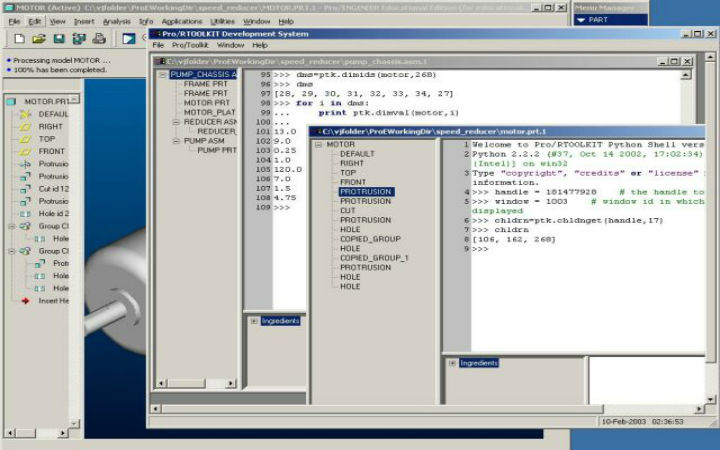Screen dimensions: 720x450
Task: Select the highlighted PROTRUSION in motor.prt.1 tree
Action: [366, 191]
